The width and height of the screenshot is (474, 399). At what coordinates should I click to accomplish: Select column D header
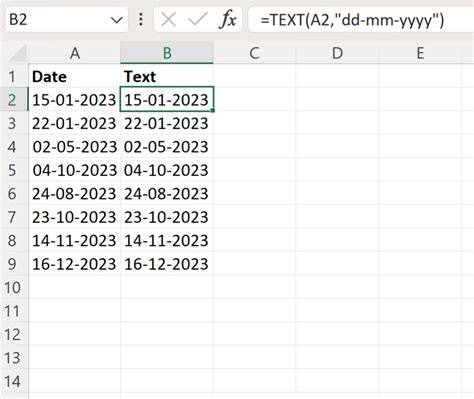337,53
